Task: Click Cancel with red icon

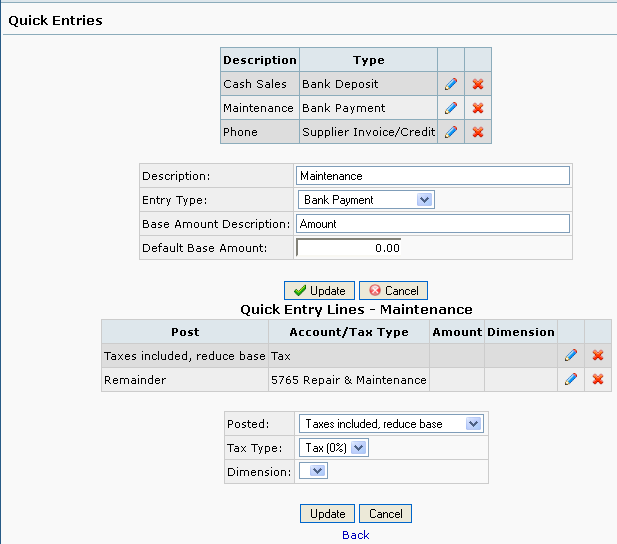Action: (x=393, y=291)
